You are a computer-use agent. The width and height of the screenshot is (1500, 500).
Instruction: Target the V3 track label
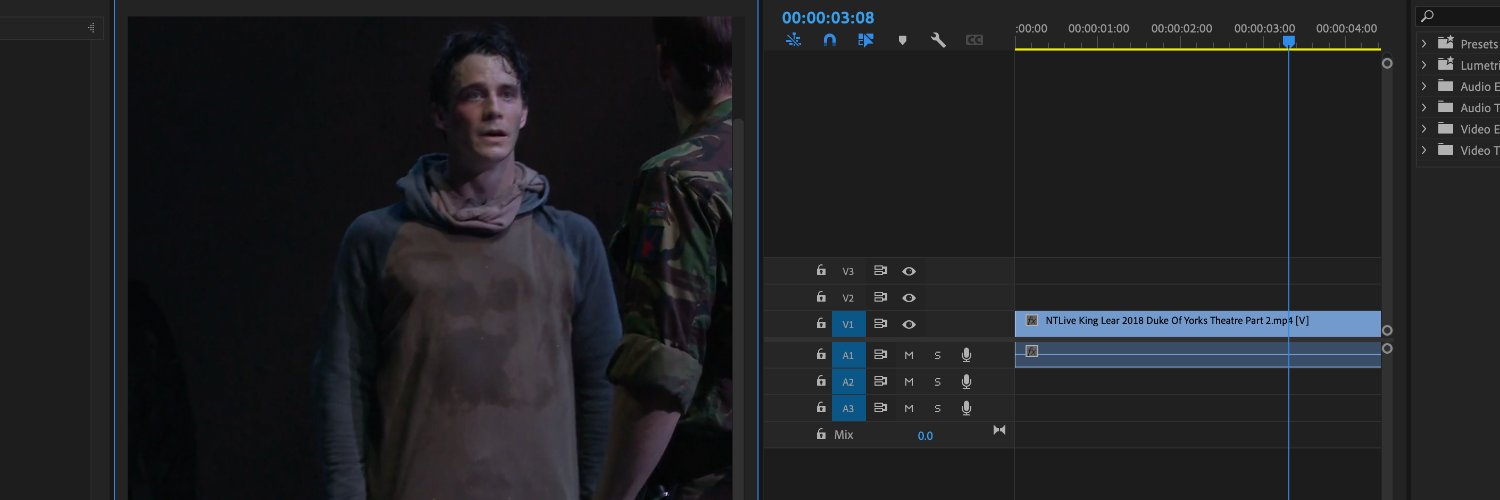pyautogui.click(x=848, y=271)
